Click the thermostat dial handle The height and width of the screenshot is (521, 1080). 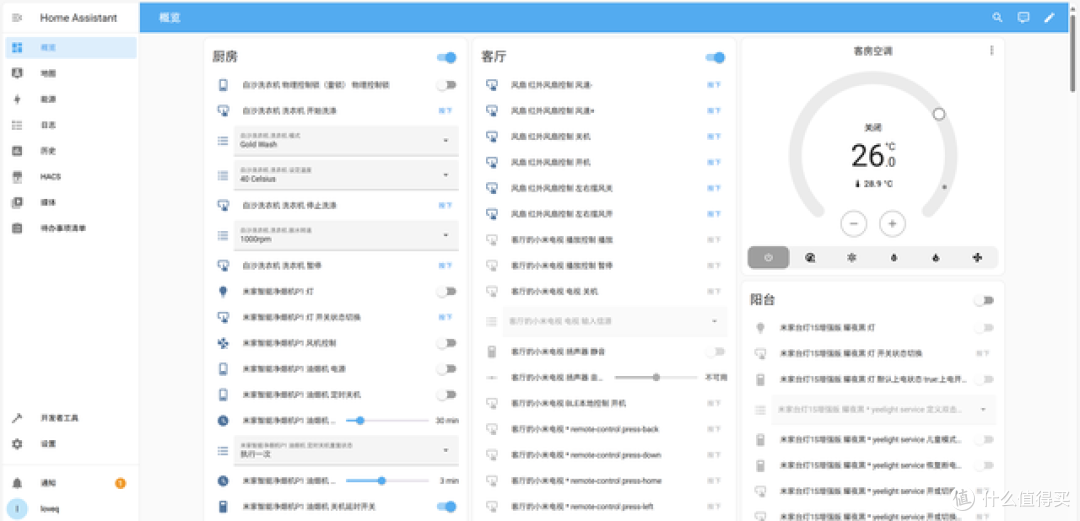click(939, 114)
